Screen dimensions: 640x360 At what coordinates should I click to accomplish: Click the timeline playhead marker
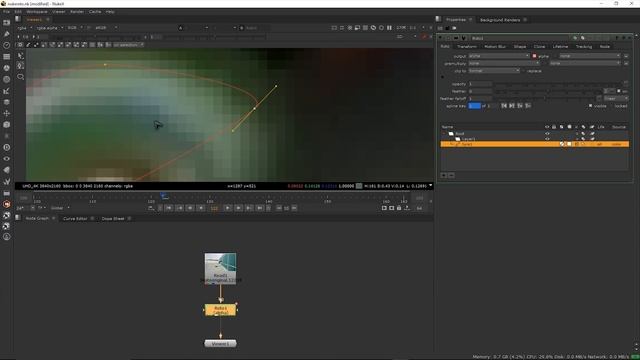pos(164,197)
